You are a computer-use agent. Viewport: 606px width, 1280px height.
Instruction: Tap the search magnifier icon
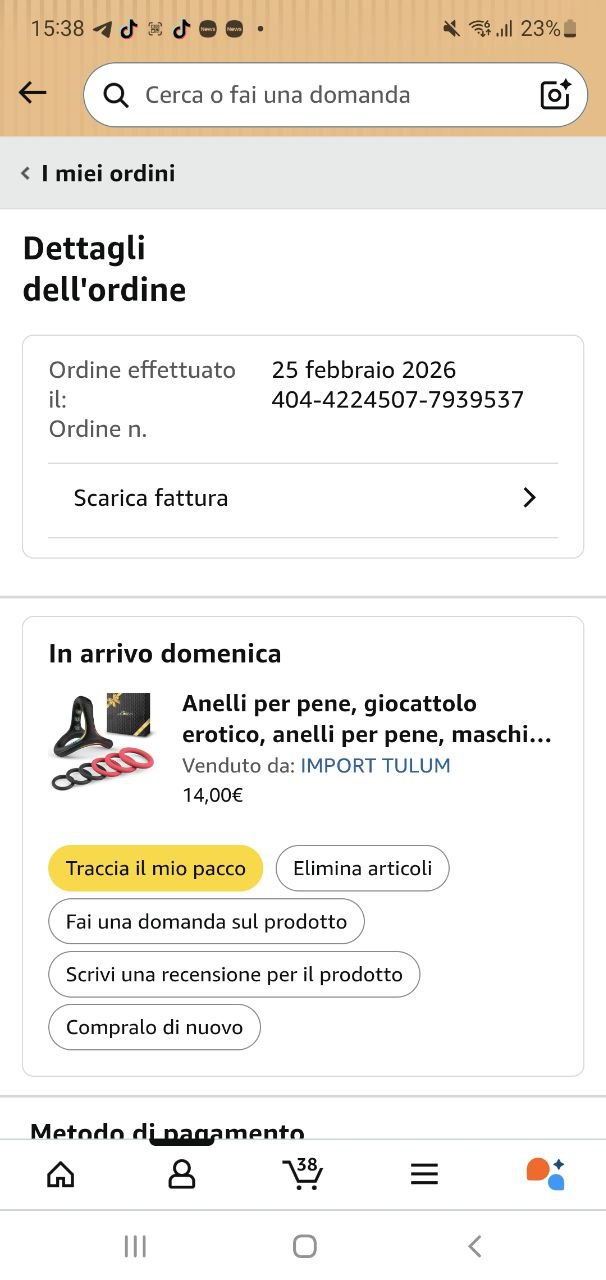coord(116,95)
